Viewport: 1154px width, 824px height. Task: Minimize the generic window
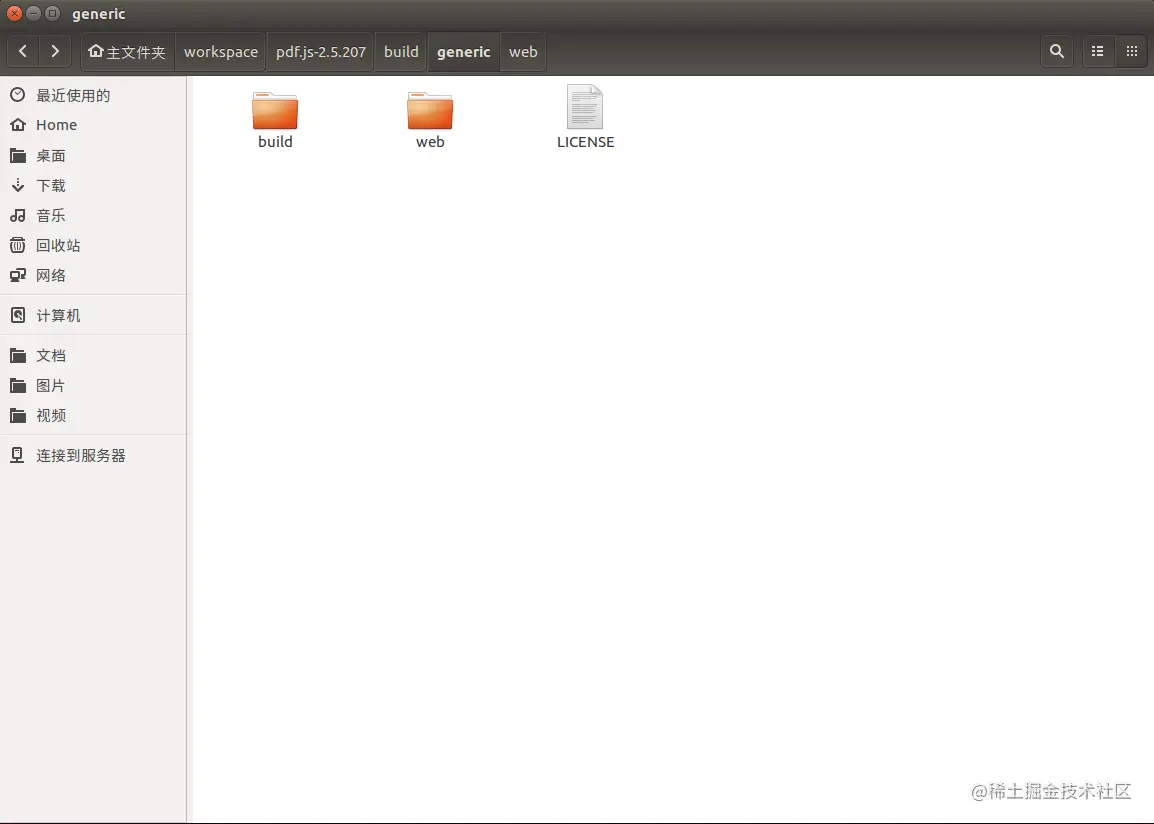(33, 13)
